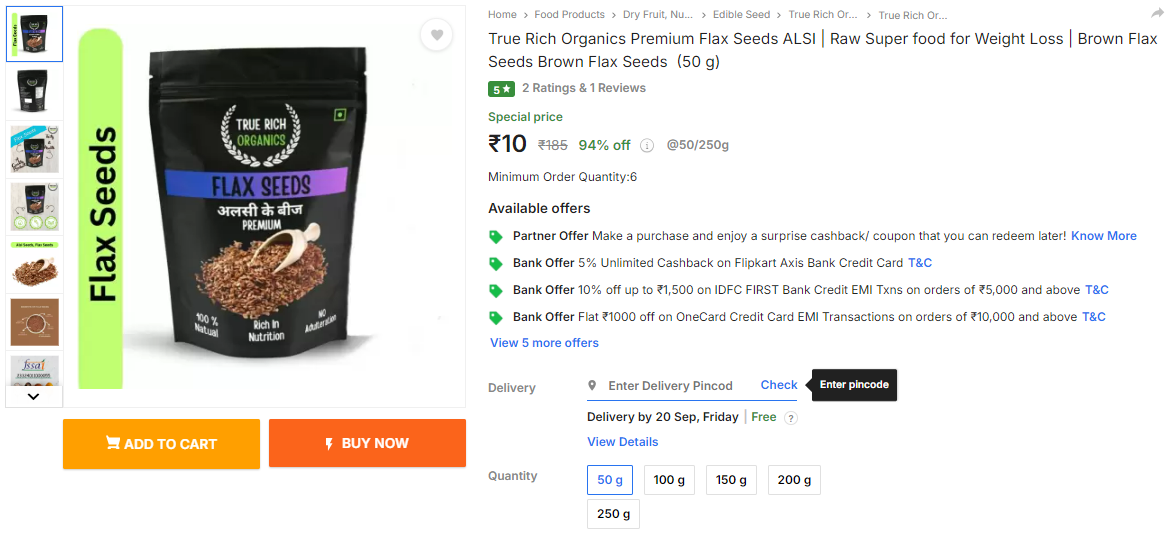
Task: Add product to wishlist heart icon
Action: (437, 34)
